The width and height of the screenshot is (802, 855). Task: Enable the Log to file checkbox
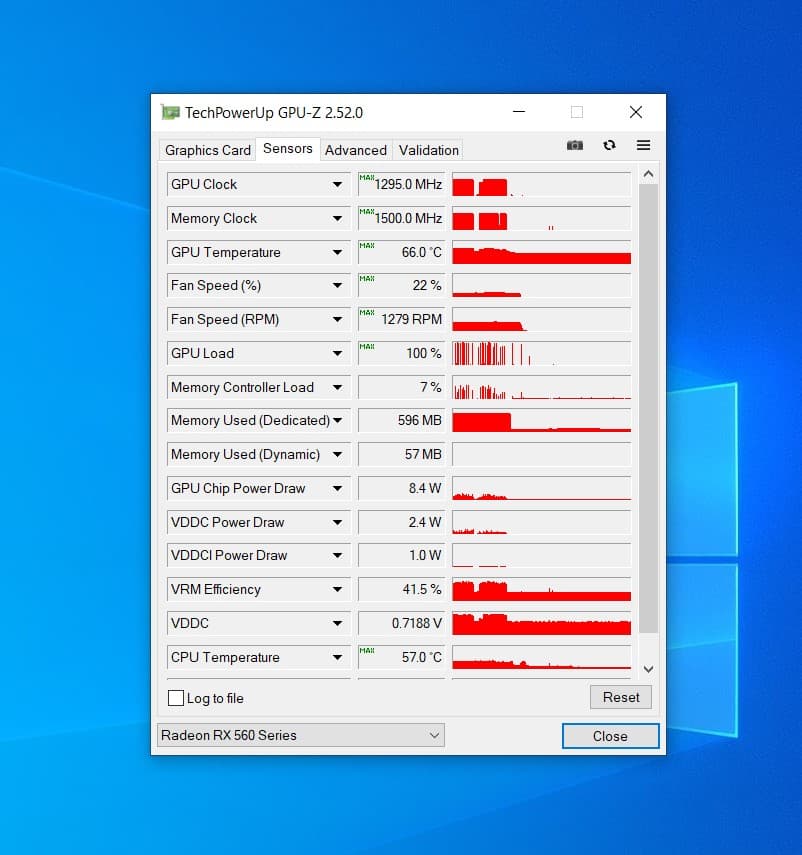176,698
